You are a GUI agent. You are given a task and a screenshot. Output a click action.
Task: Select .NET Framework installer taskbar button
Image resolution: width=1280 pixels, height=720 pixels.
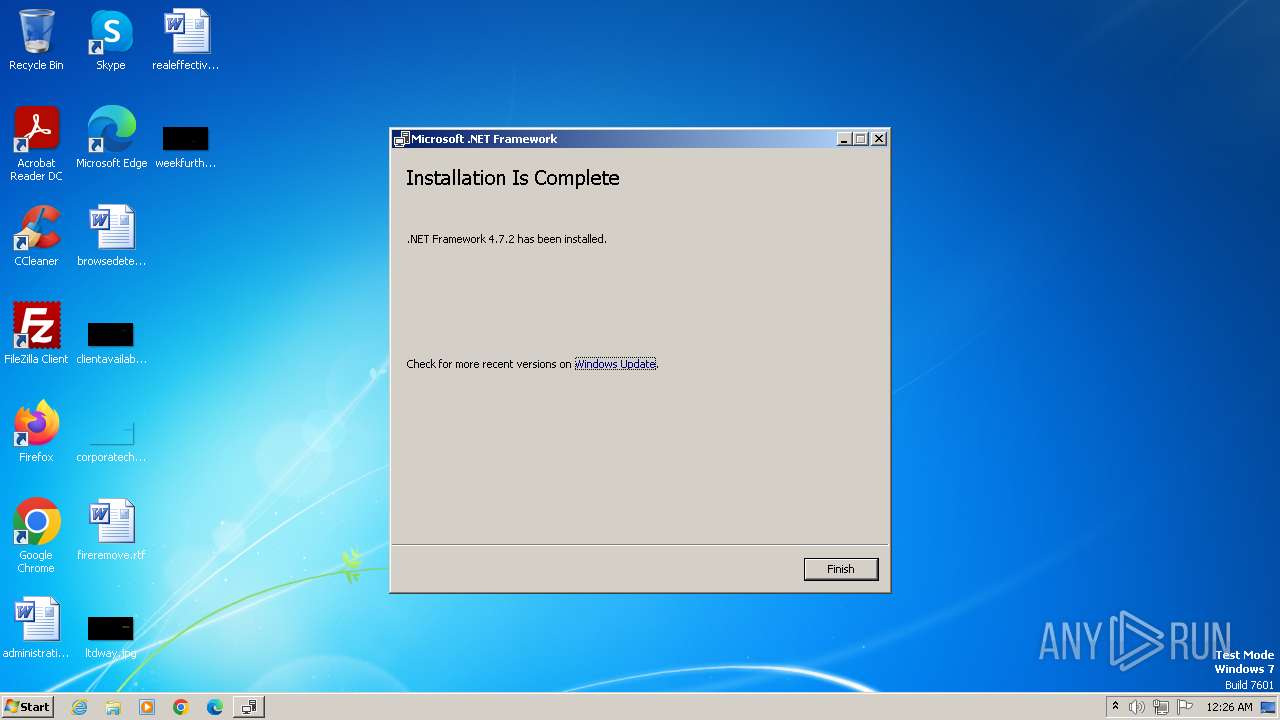pyautogui.click(x=249, y=707)
